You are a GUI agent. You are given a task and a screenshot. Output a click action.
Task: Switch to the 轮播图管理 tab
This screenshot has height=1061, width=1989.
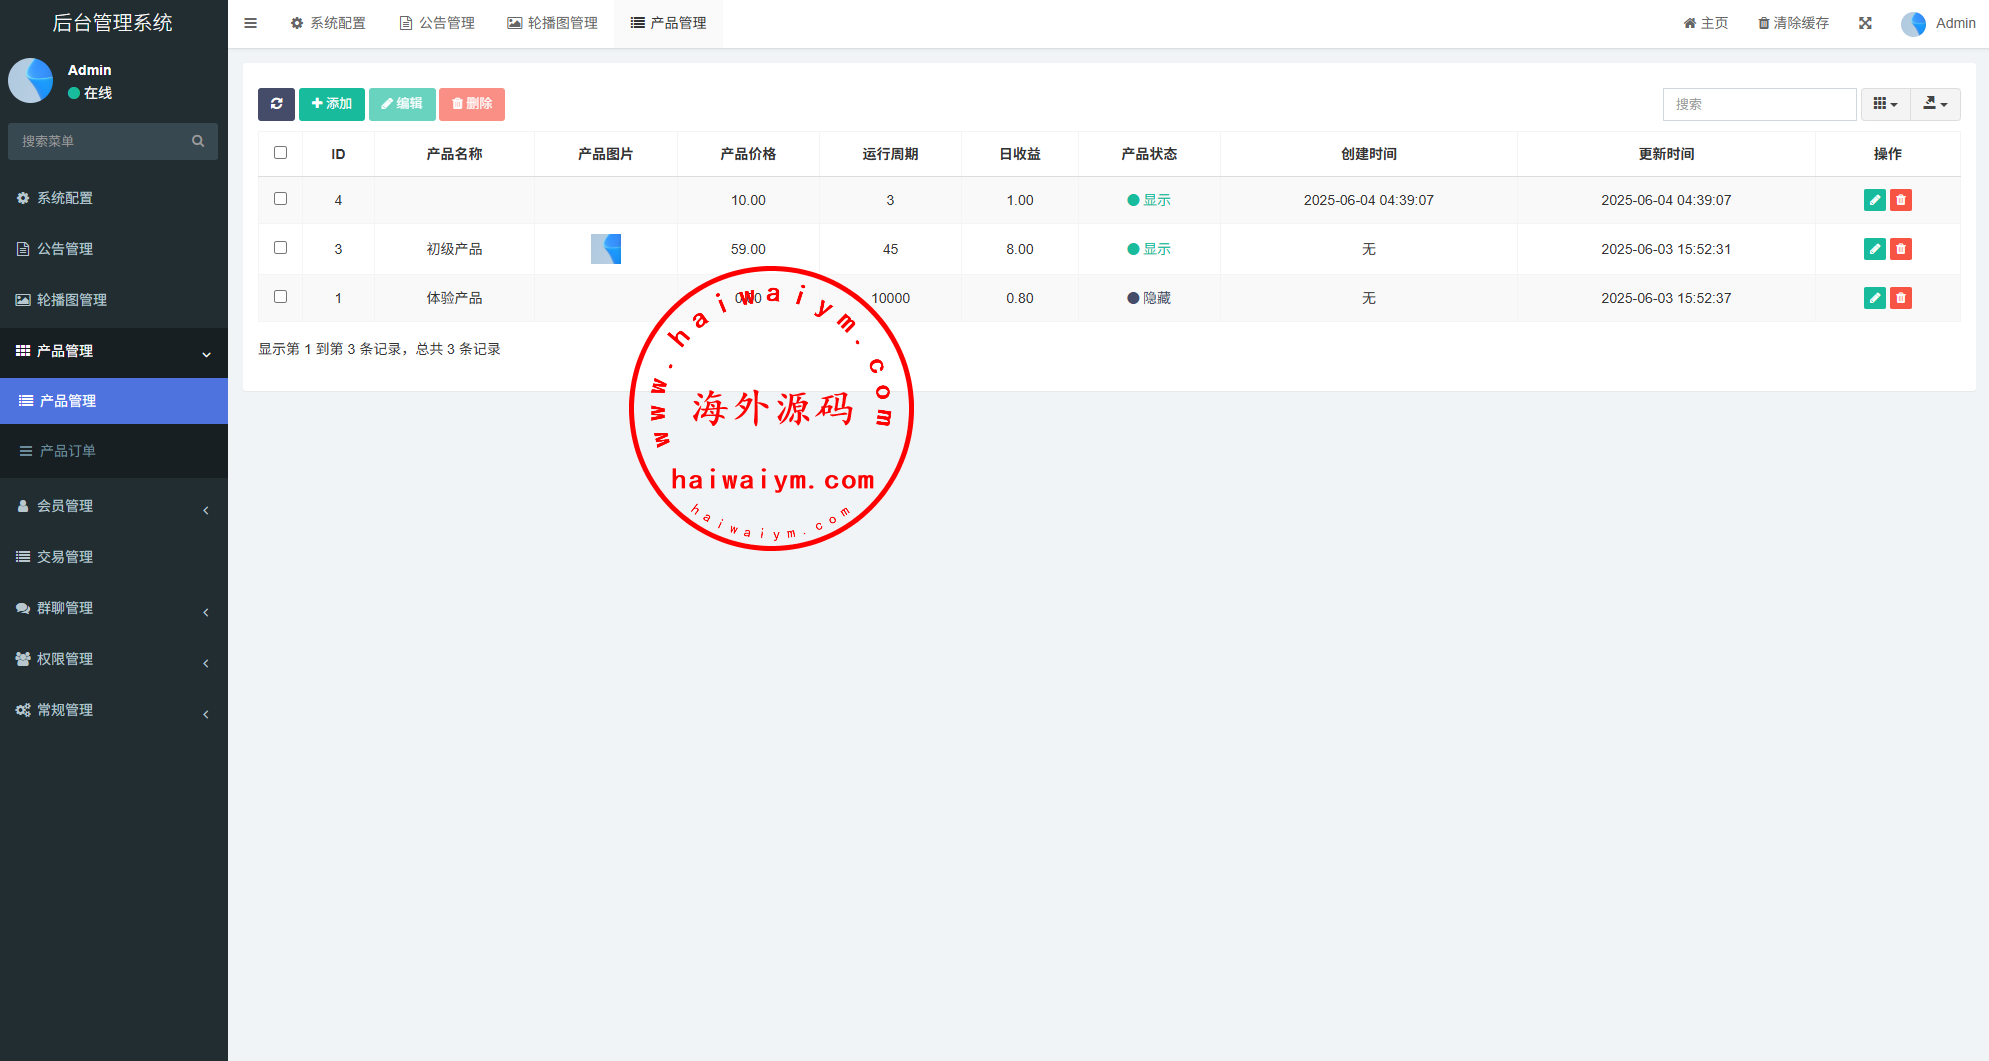pyautogui.click(x=552, y=23)
